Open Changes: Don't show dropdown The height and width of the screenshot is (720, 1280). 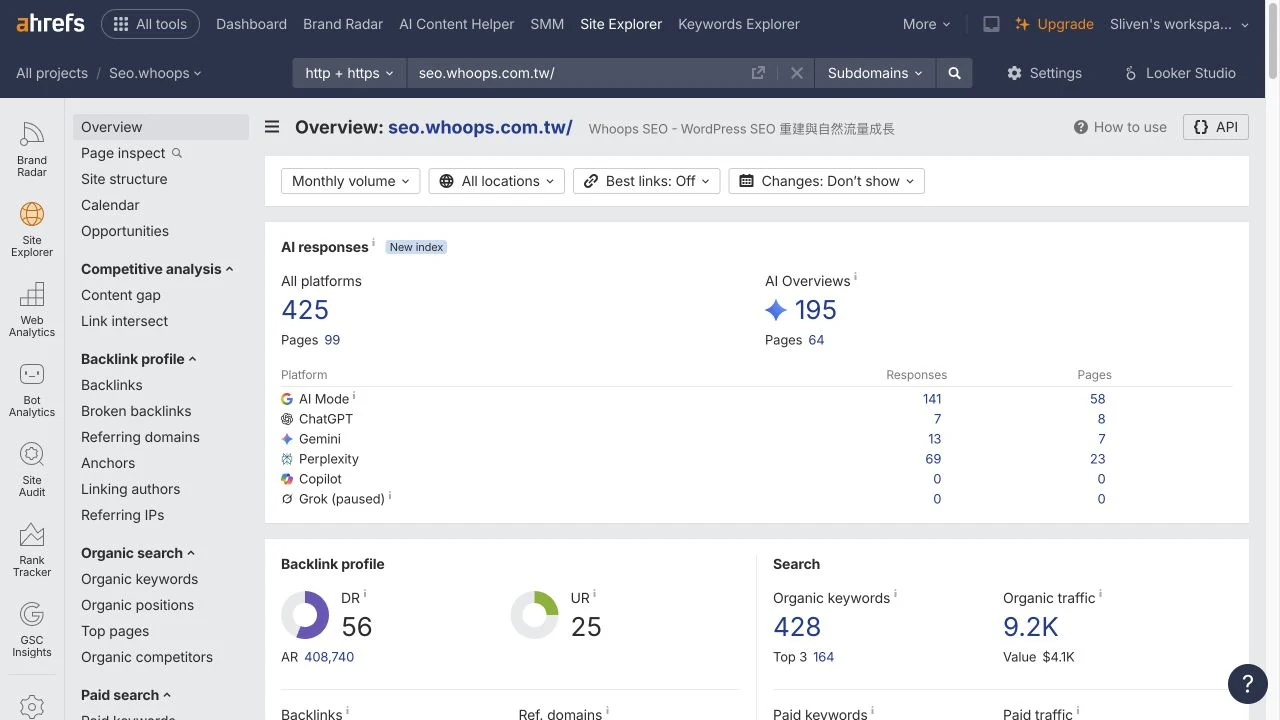[x=827, y=181]
